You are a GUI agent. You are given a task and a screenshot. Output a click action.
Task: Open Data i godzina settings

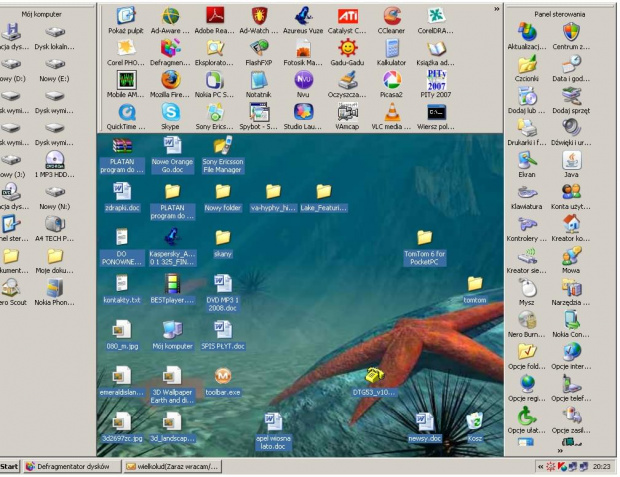point(571,69)
